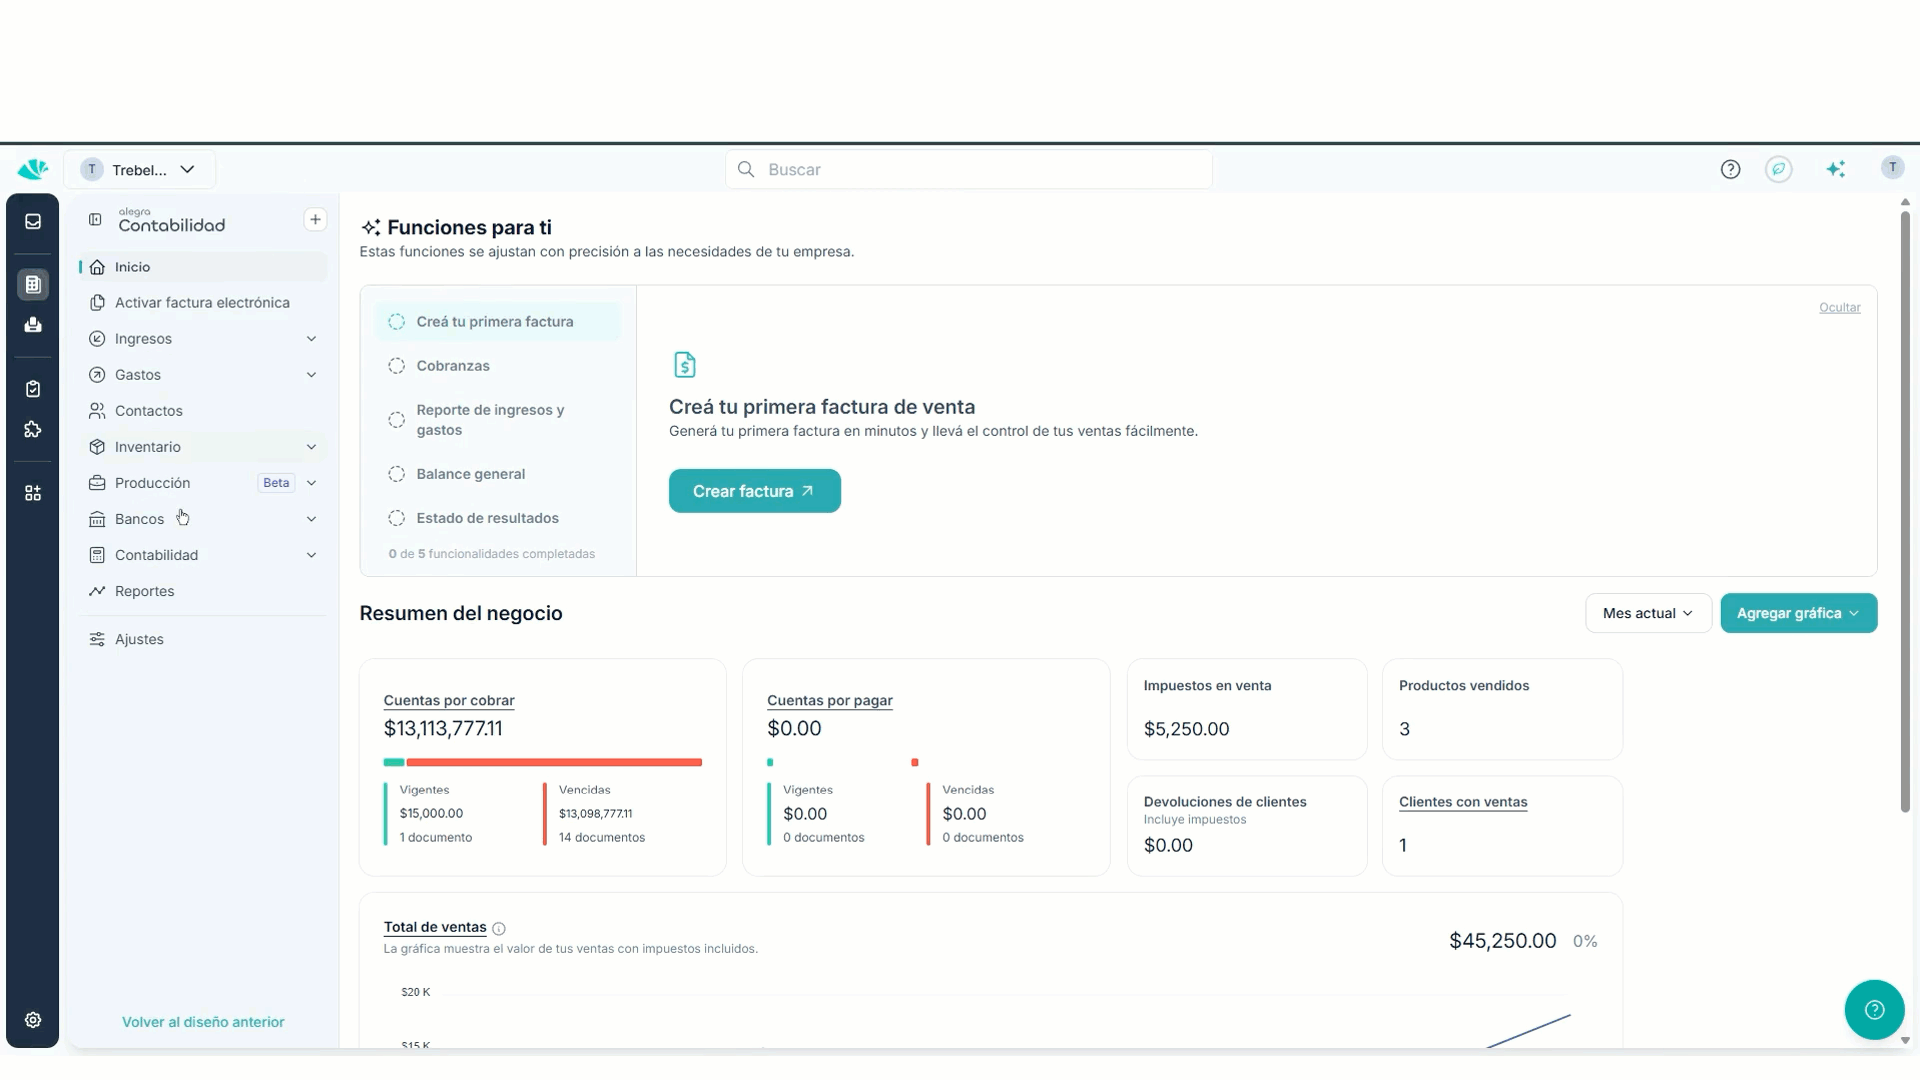Image resolution: width=1920 pixels, height=1080 pixels.
Task: Open Contactos in sidebar
Action: [203, 411]
